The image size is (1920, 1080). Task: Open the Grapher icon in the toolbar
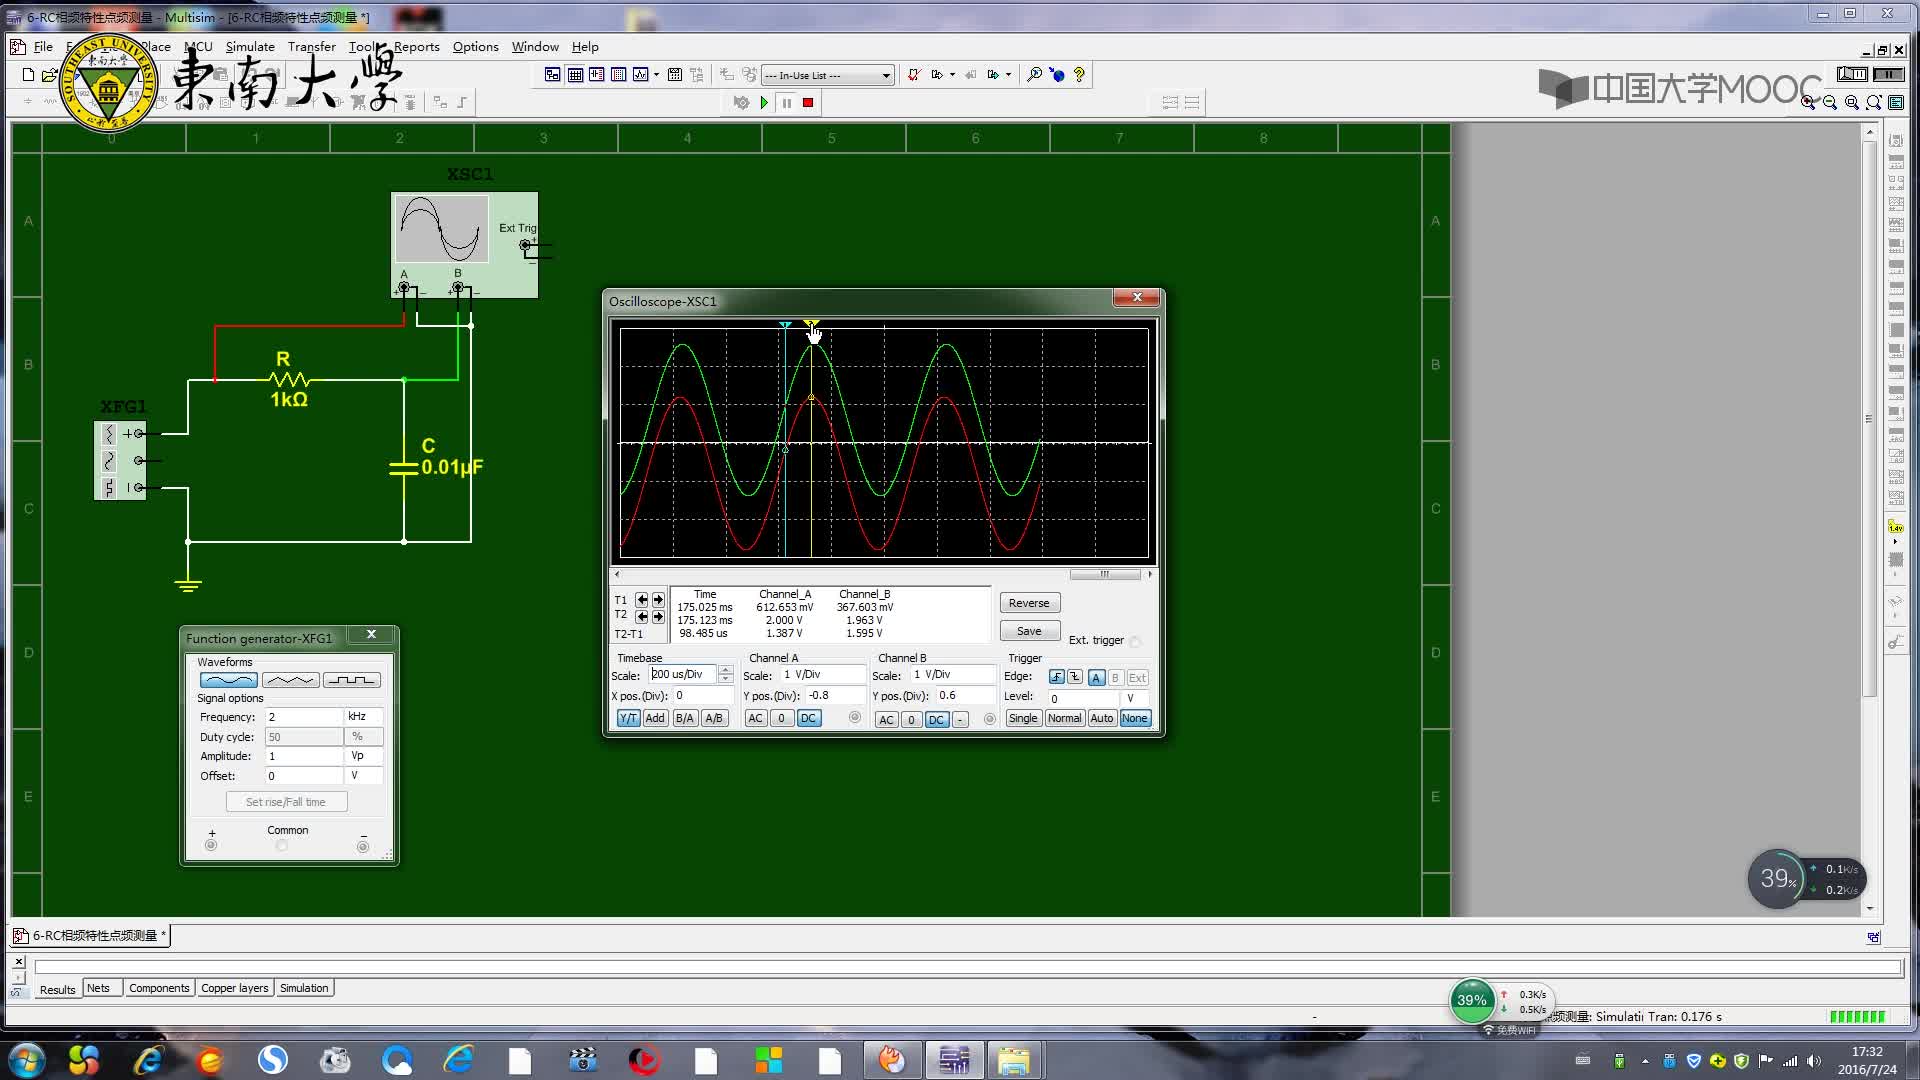[640, 75]
